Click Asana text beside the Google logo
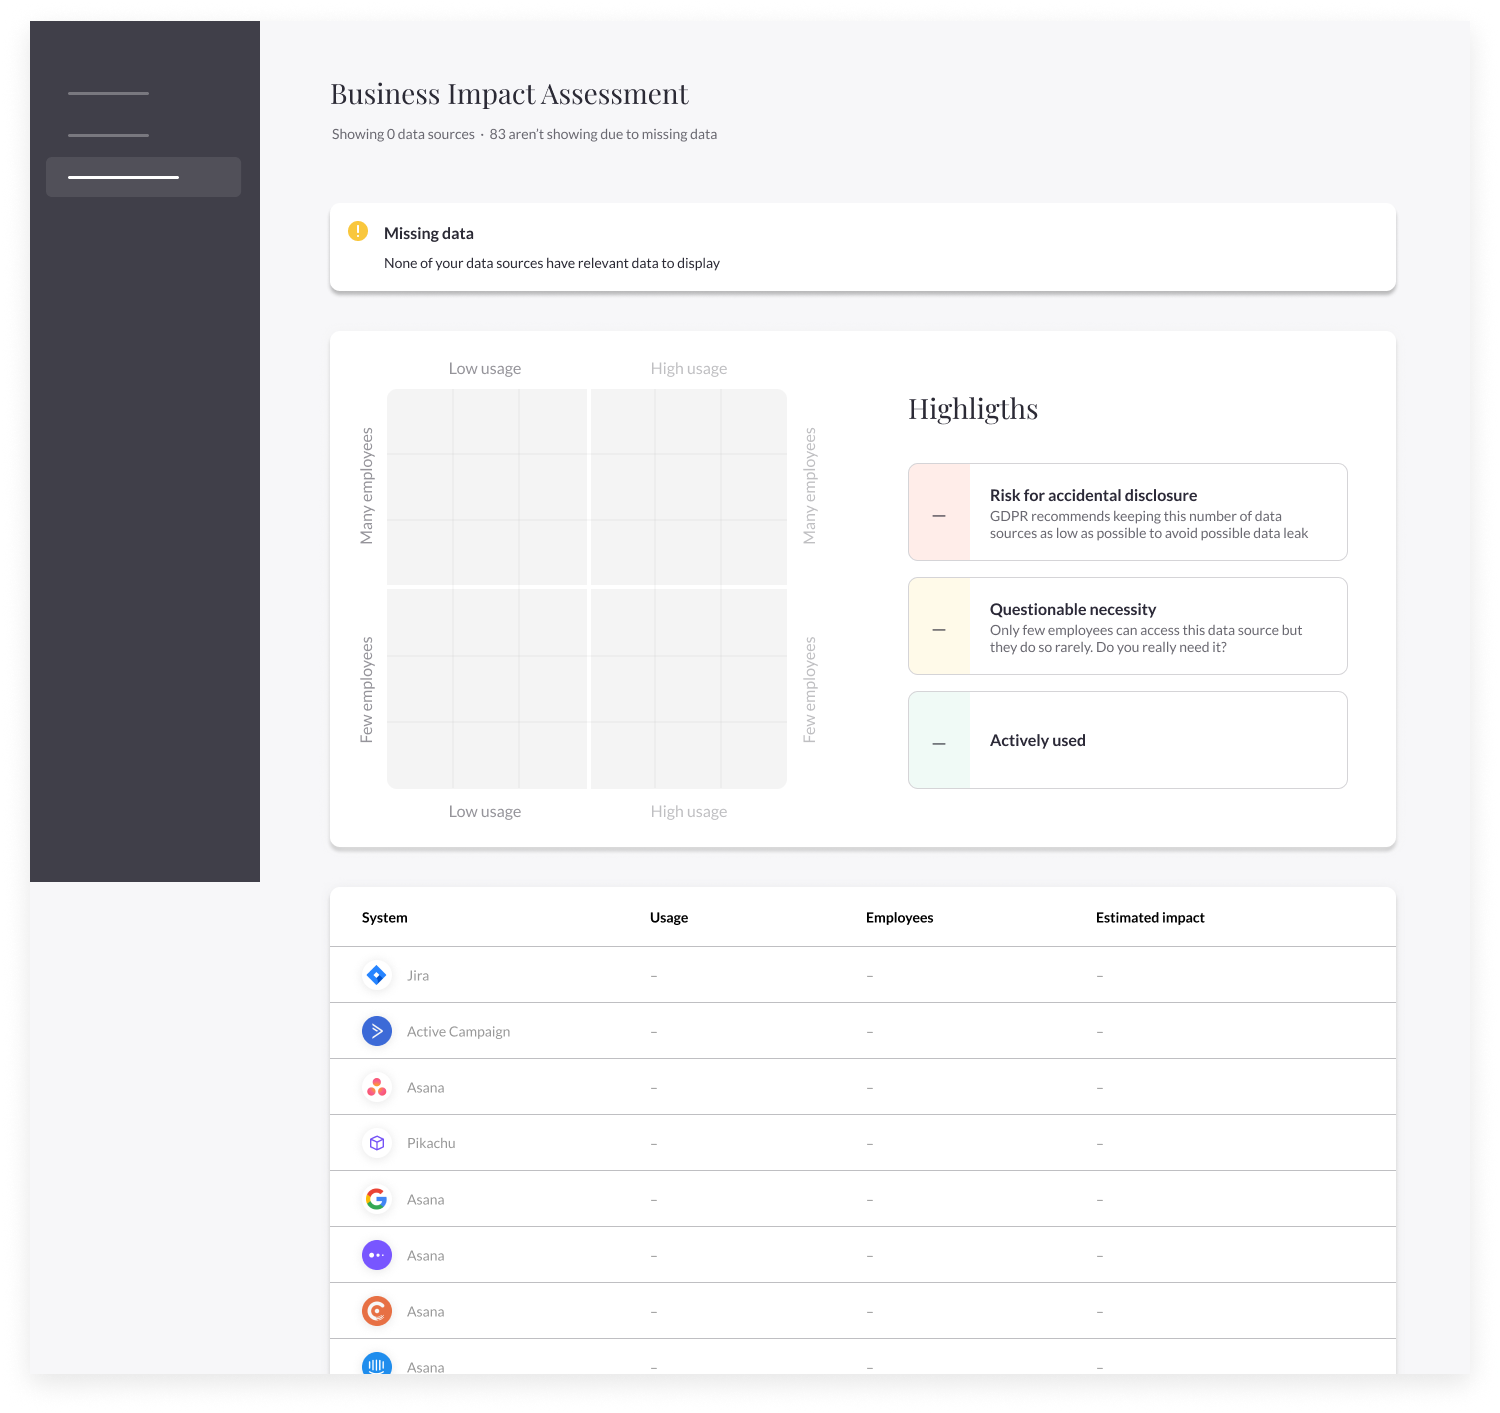The height and width of the screenshot is (1413, 1500). pos(426,1200)
